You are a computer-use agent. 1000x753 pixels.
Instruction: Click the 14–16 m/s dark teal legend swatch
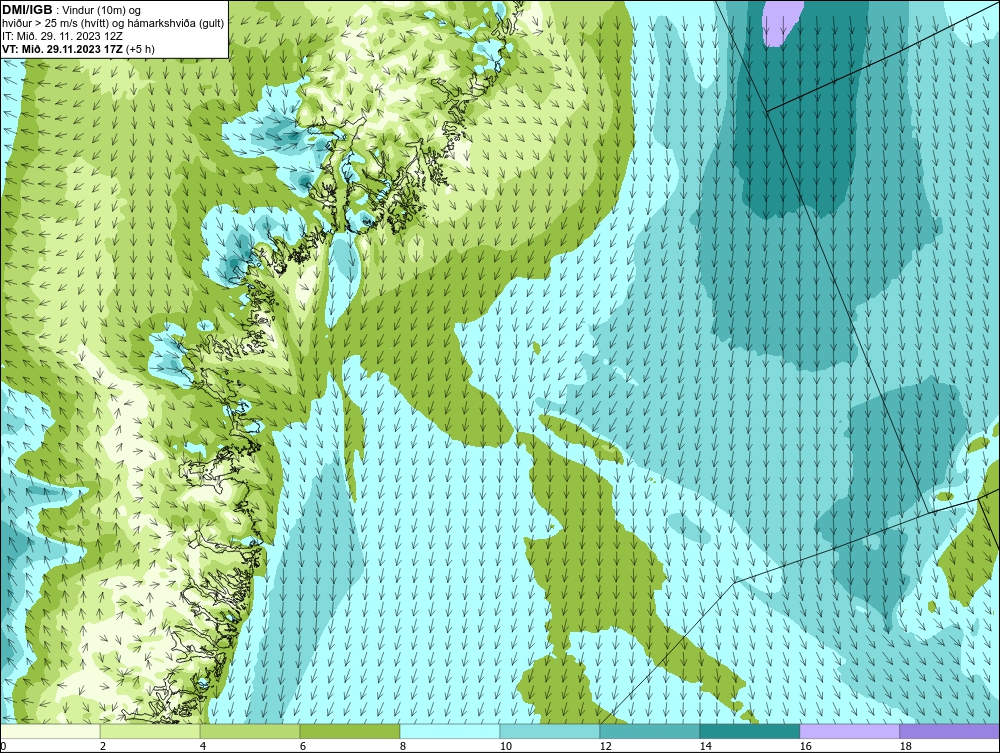pyautogui.click(x=749, y=732)
